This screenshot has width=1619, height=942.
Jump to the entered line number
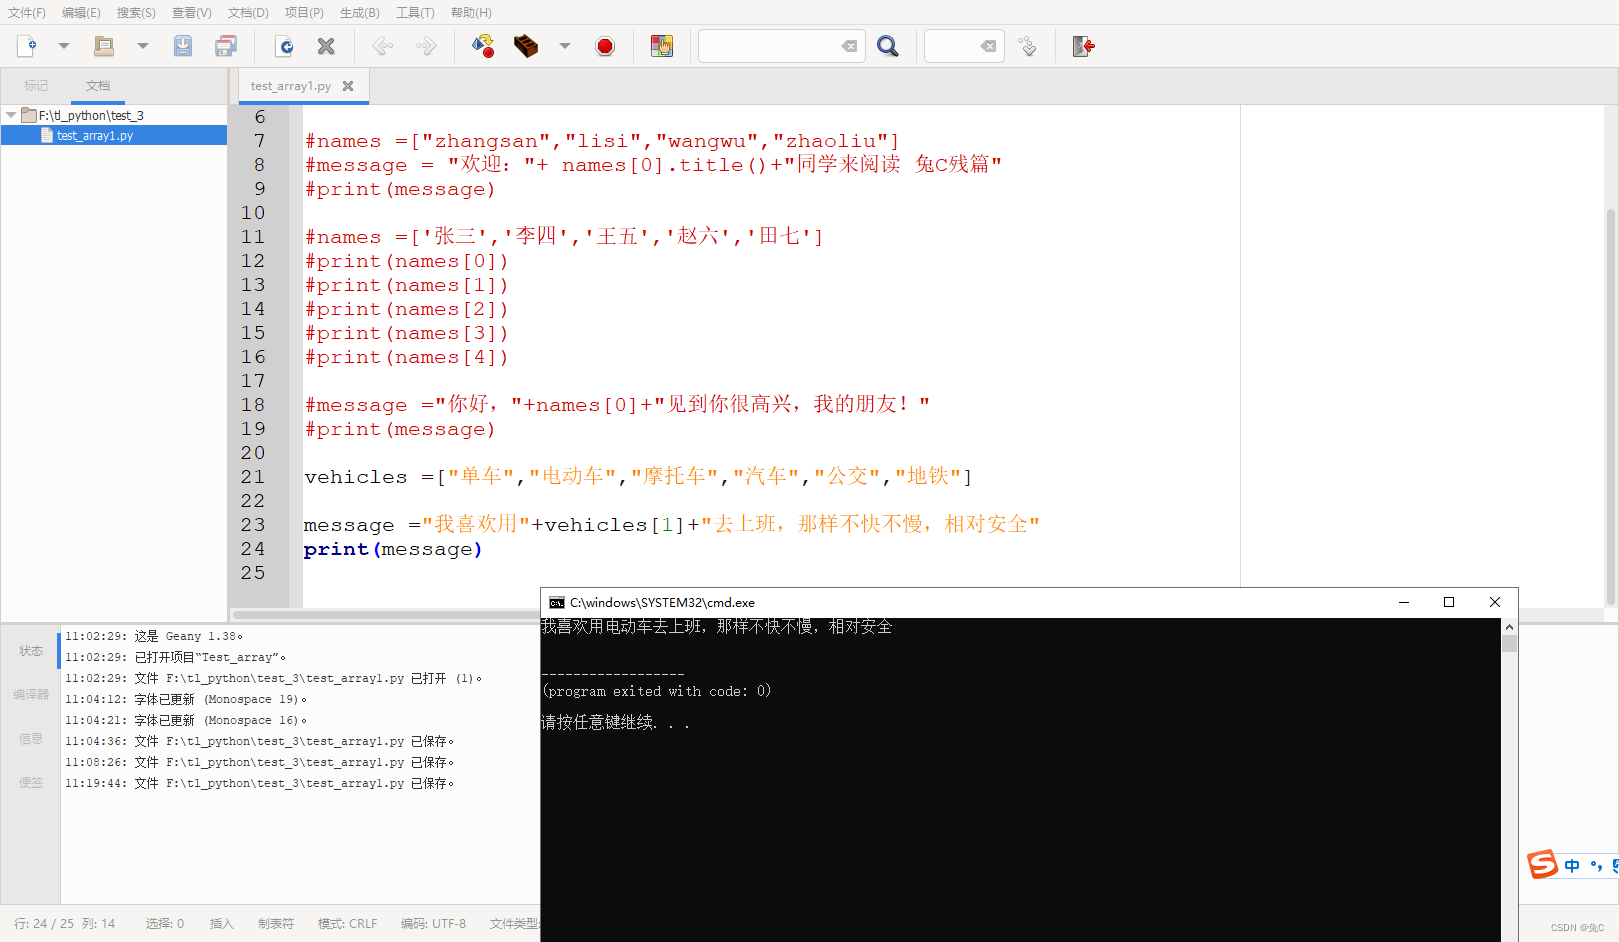[1027, 46]
